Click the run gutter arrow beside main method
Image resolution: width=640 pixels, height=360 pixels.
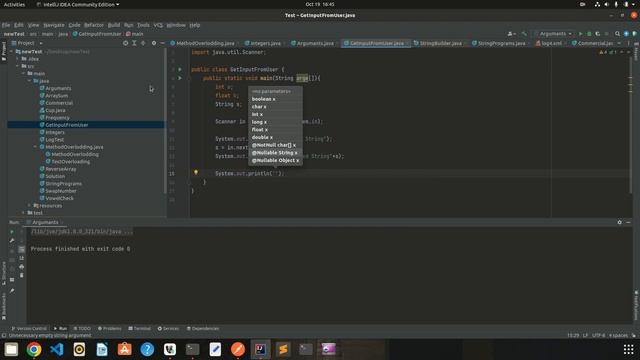pos(180,78)
